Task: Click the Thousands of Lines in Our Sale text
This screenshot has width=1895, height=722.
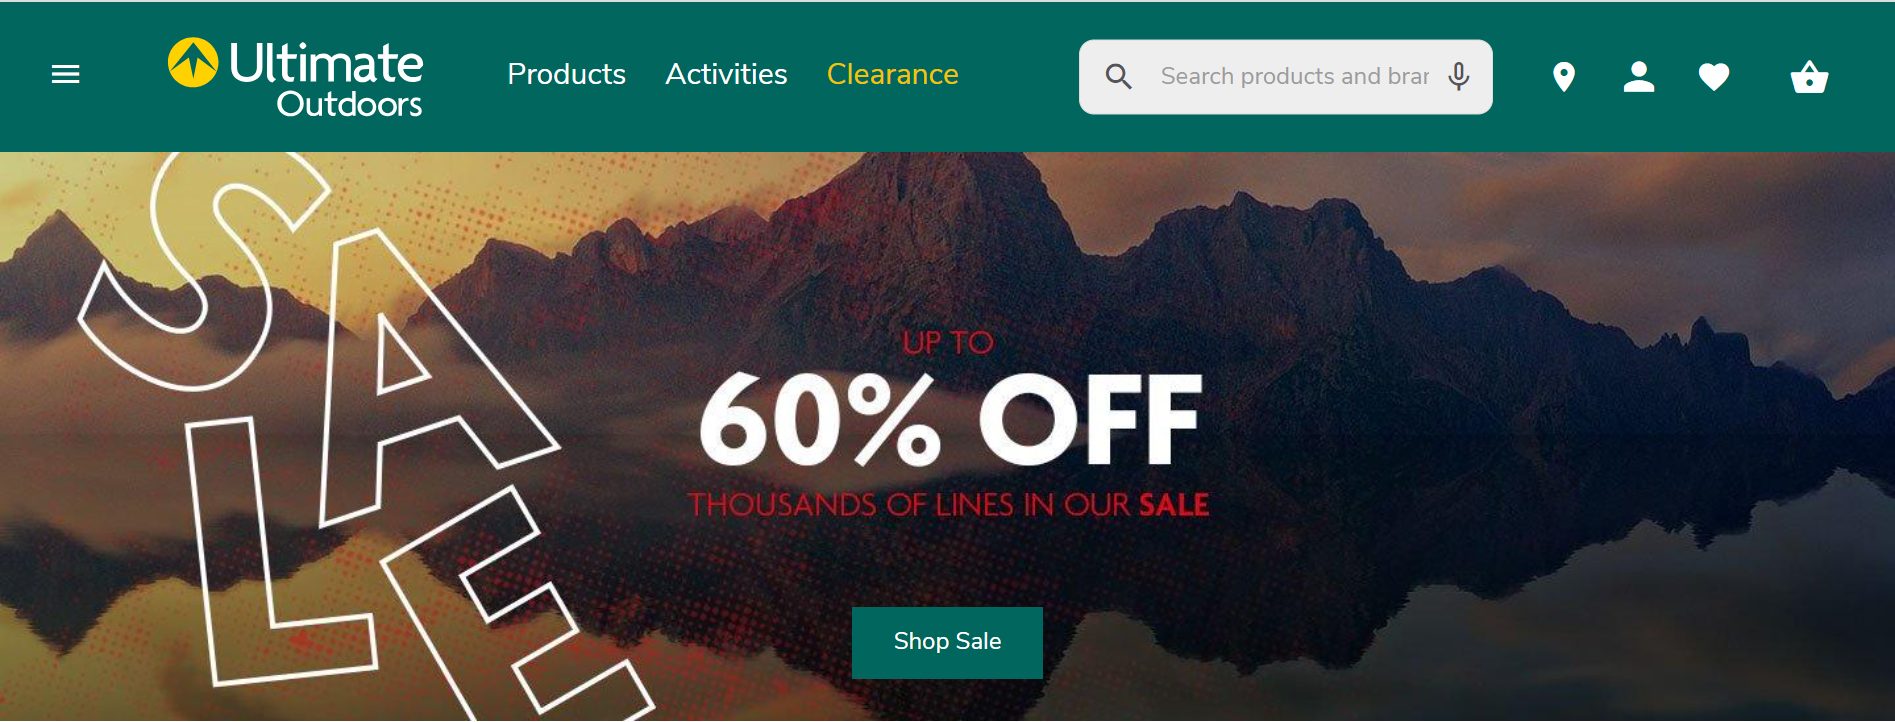Action: click(948, 505)
